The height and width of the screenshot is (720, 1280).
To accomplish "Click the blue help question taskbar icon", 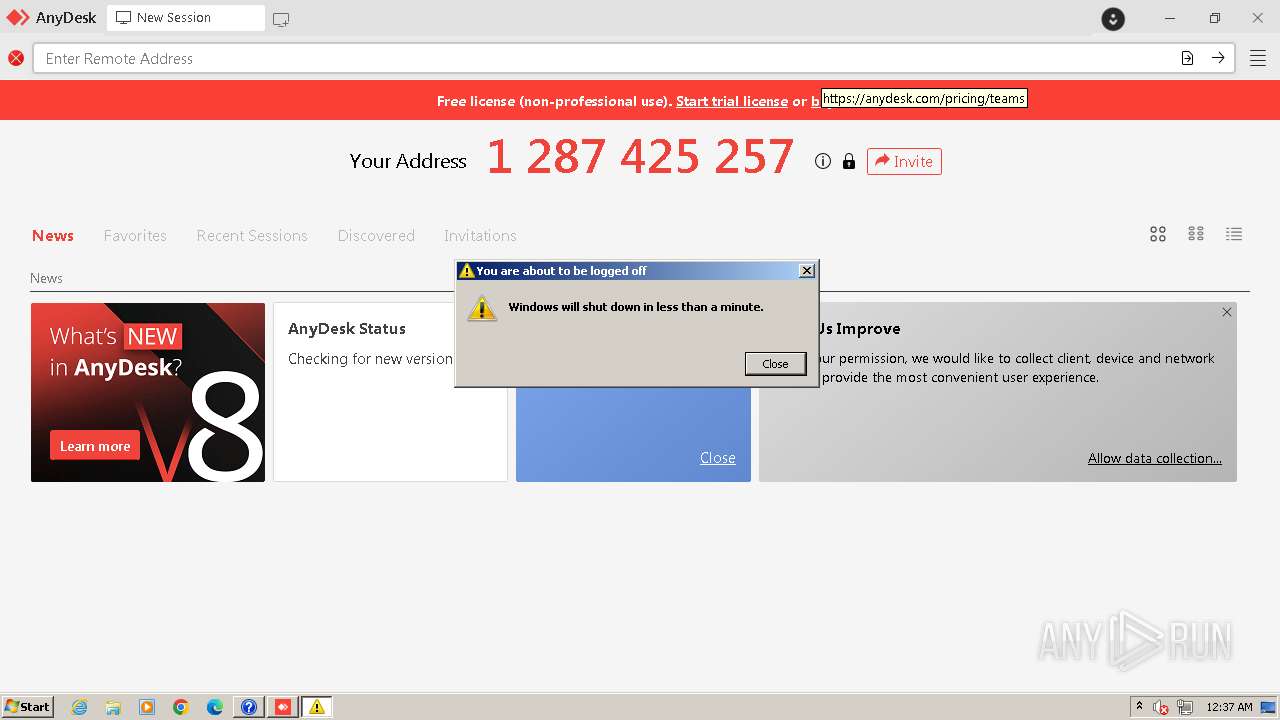I will (249, 707).
